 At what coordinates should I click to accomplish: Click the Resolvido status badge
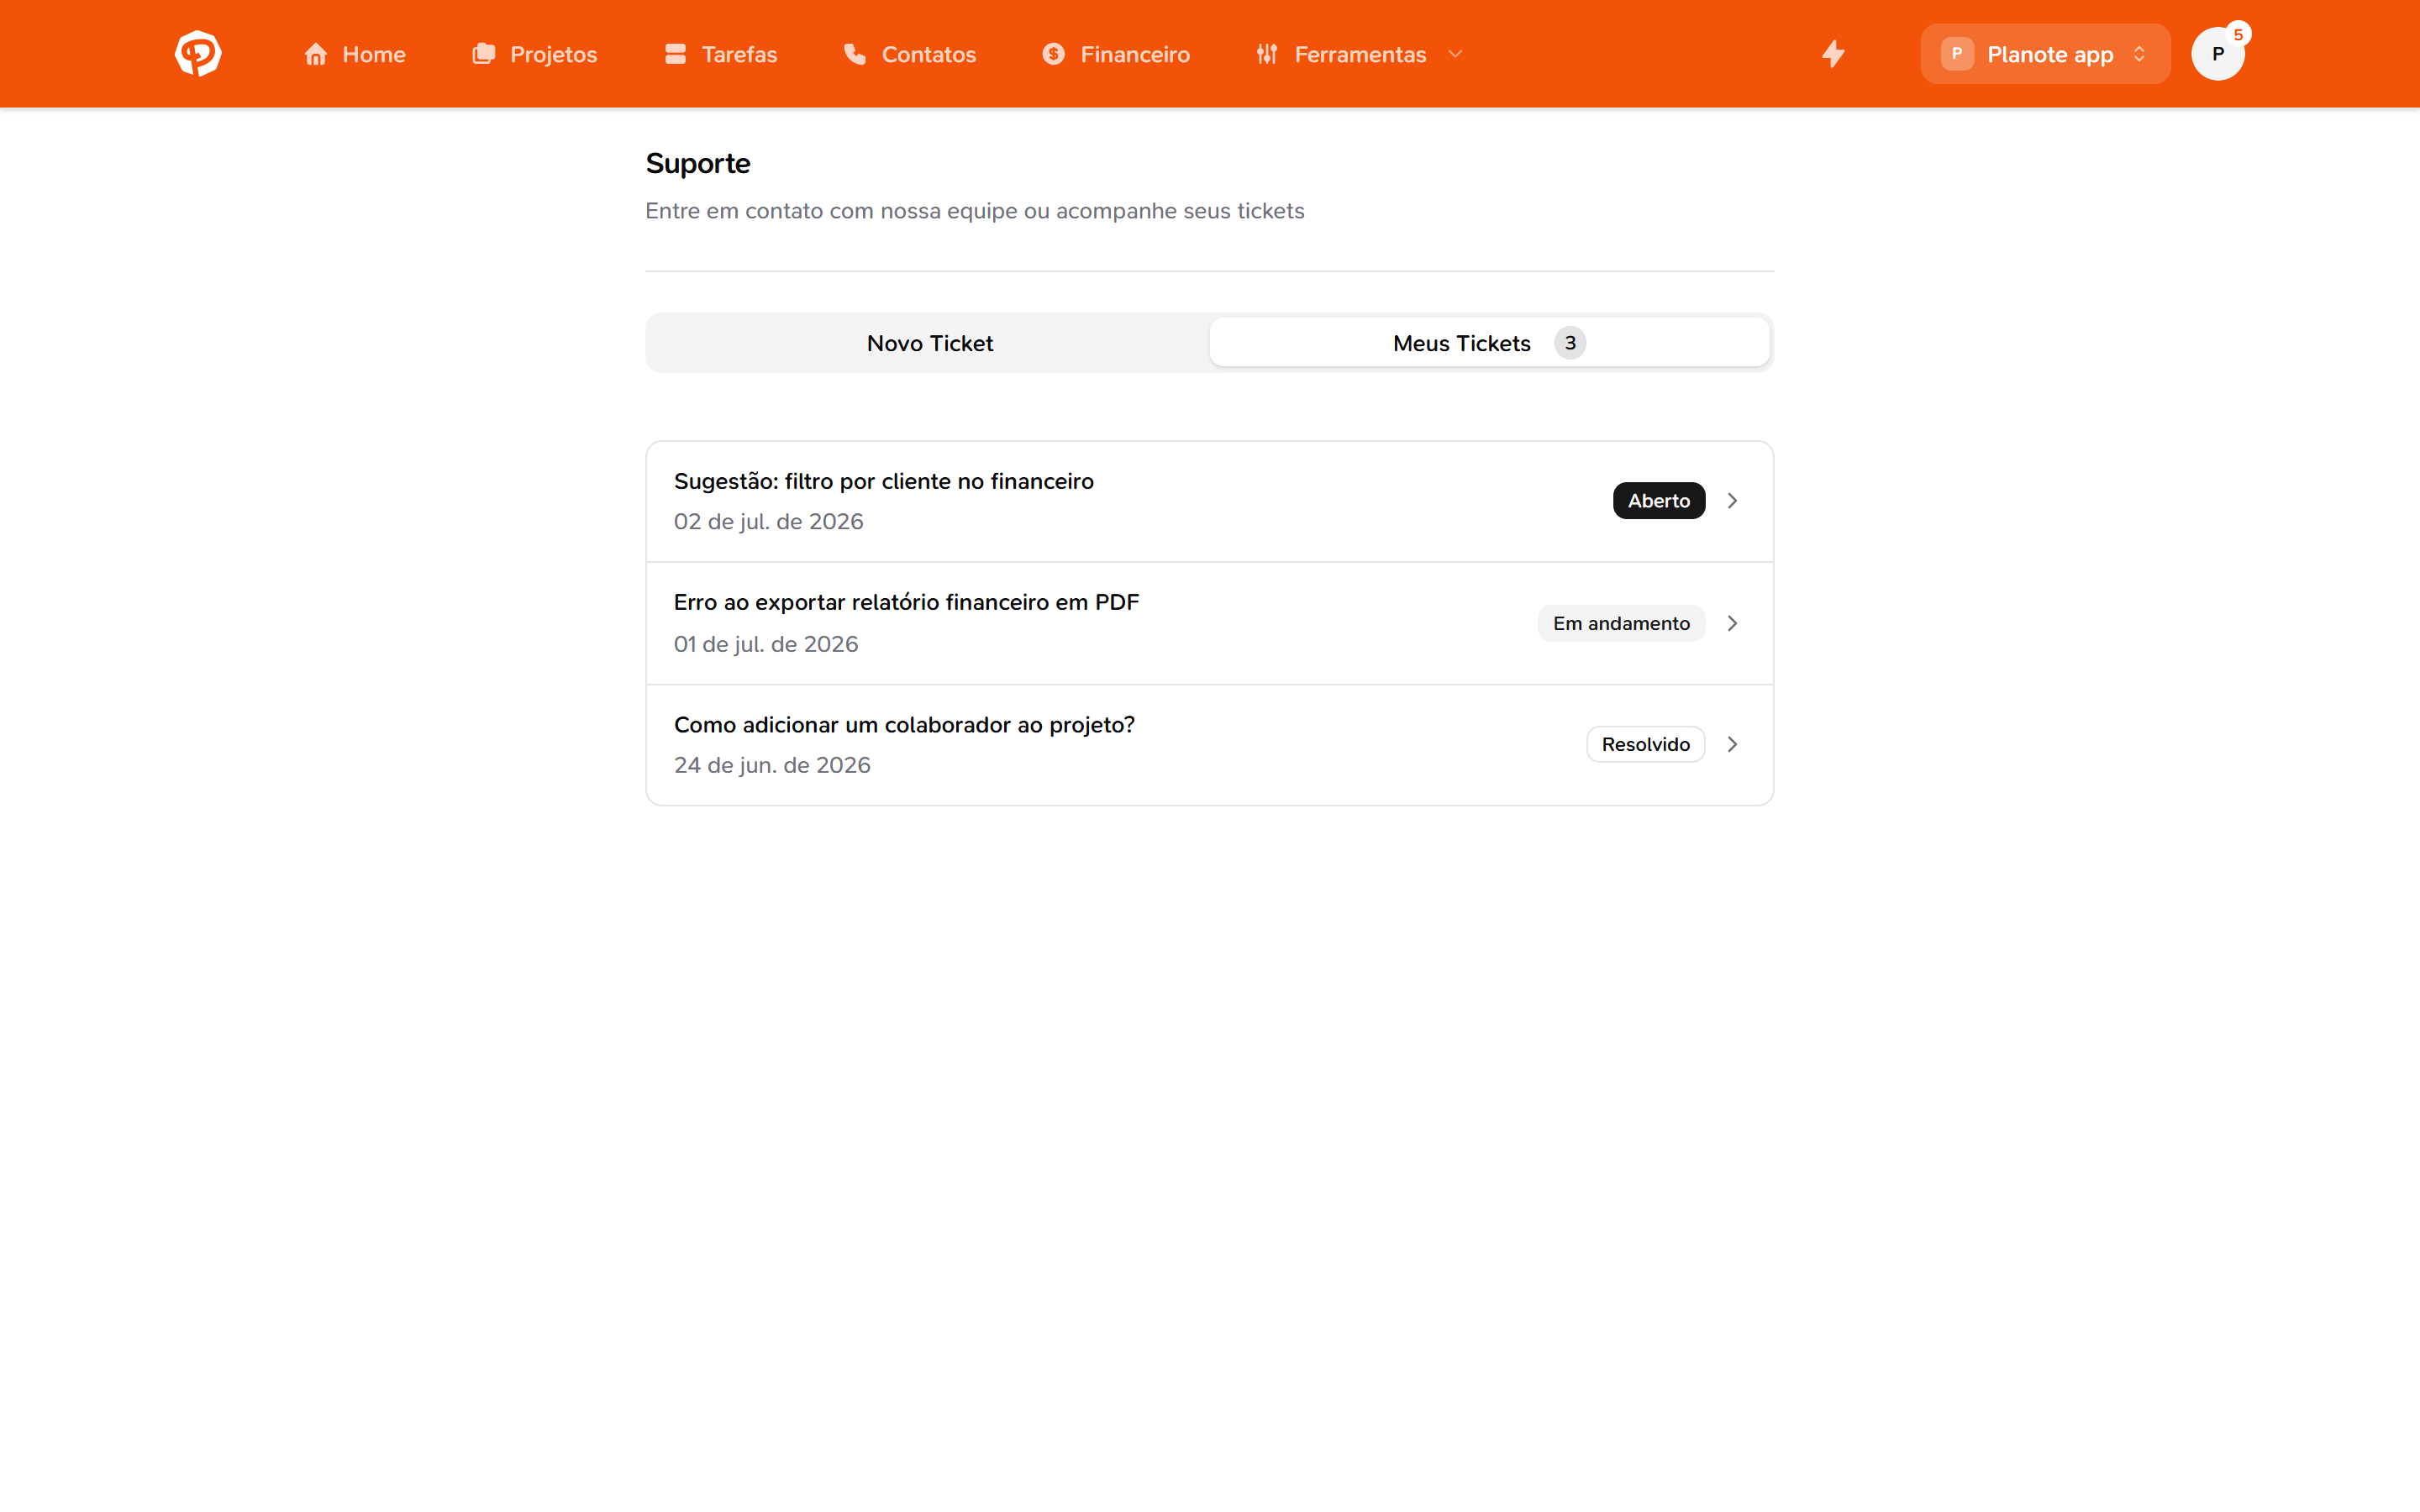(1645, 744)
